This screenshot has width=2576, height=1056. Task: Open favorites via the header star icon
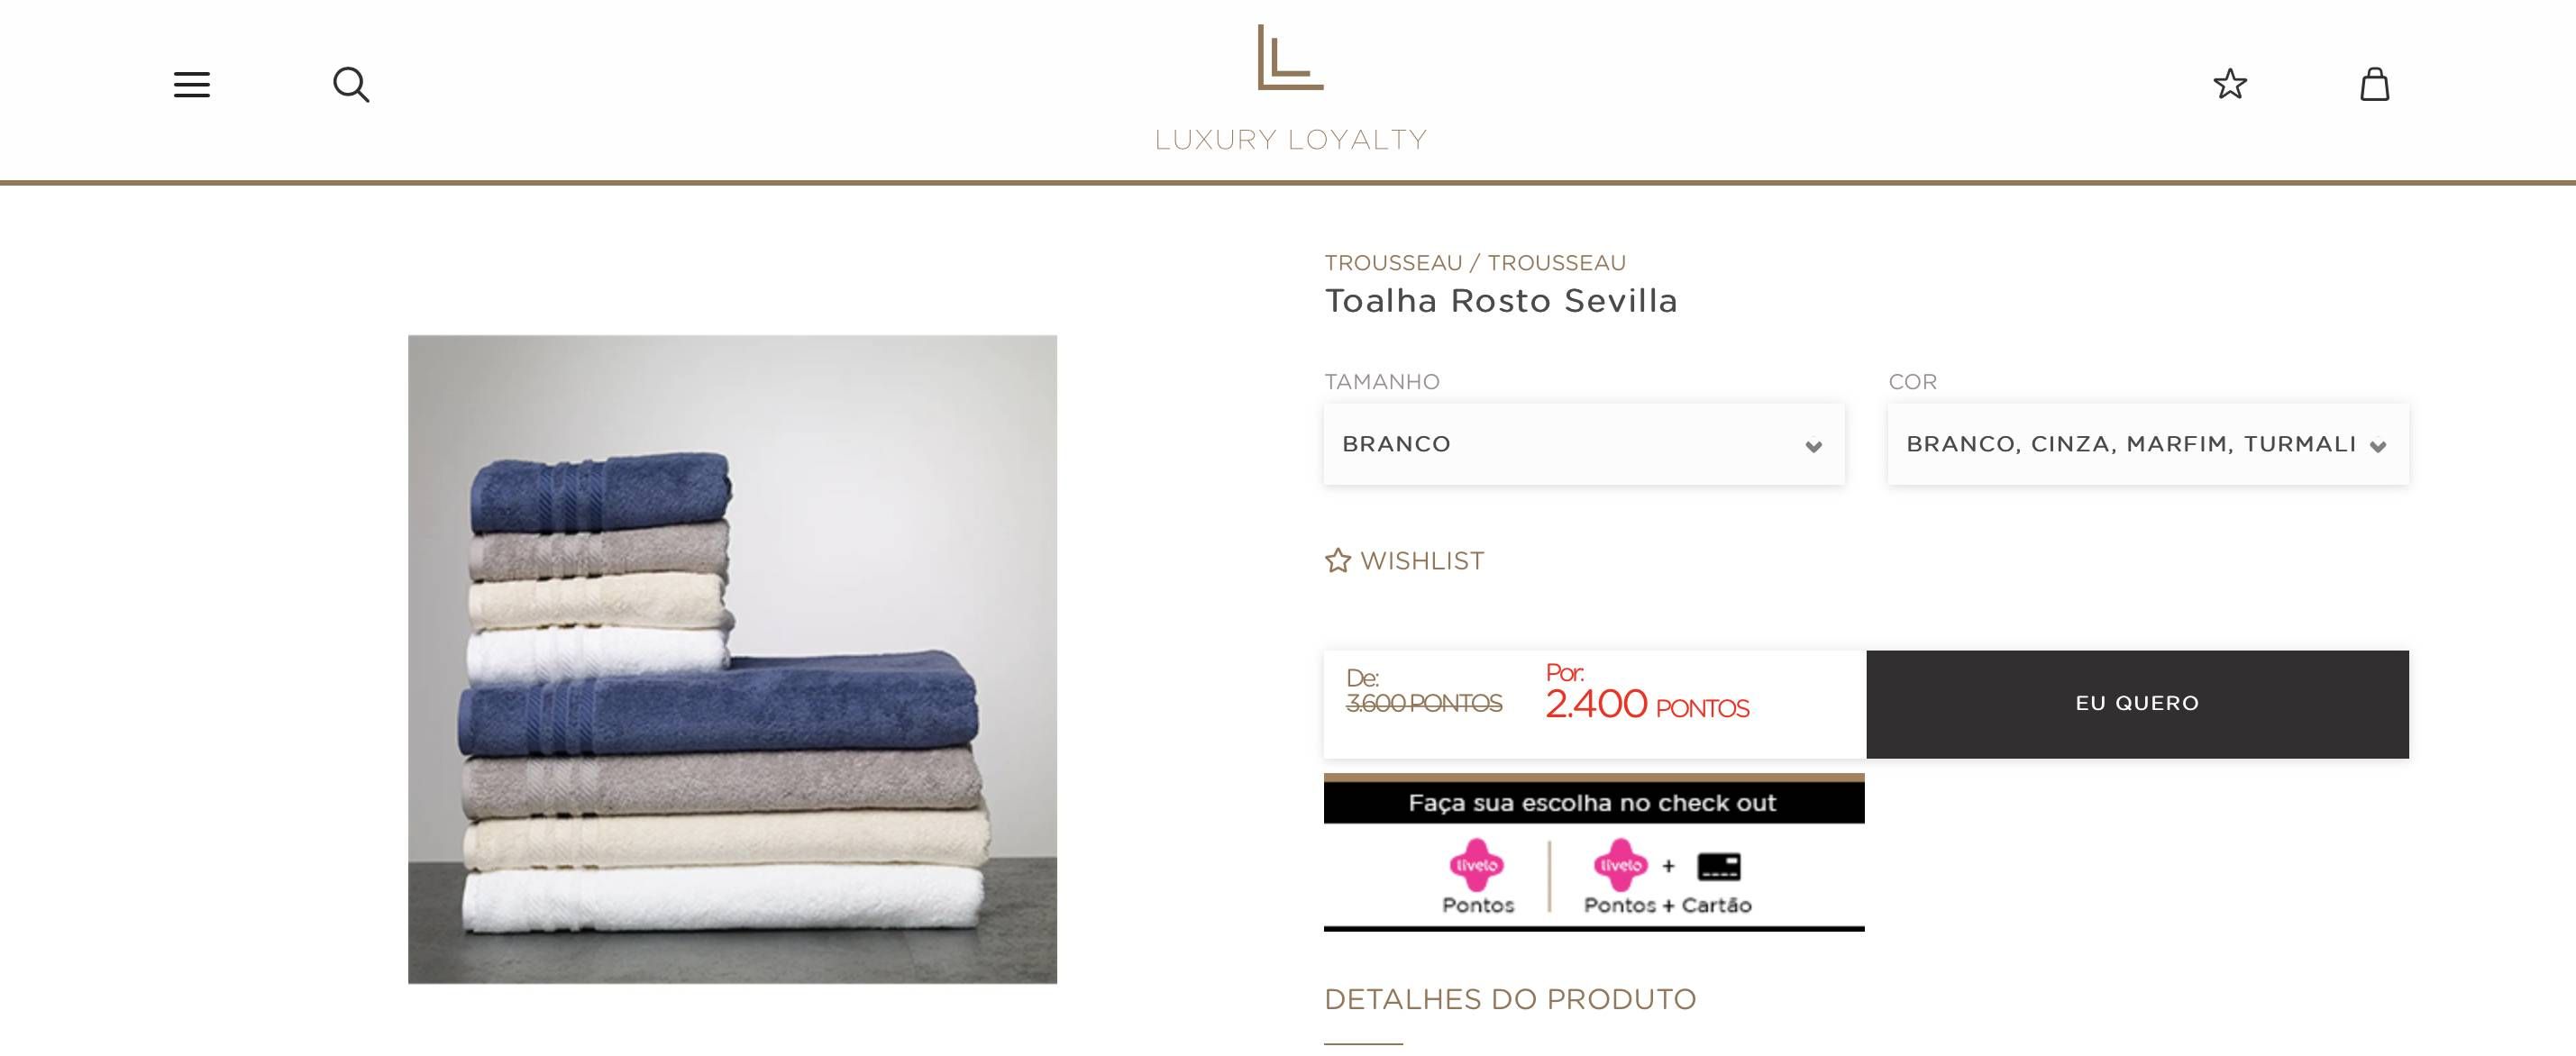[2230, 84]
